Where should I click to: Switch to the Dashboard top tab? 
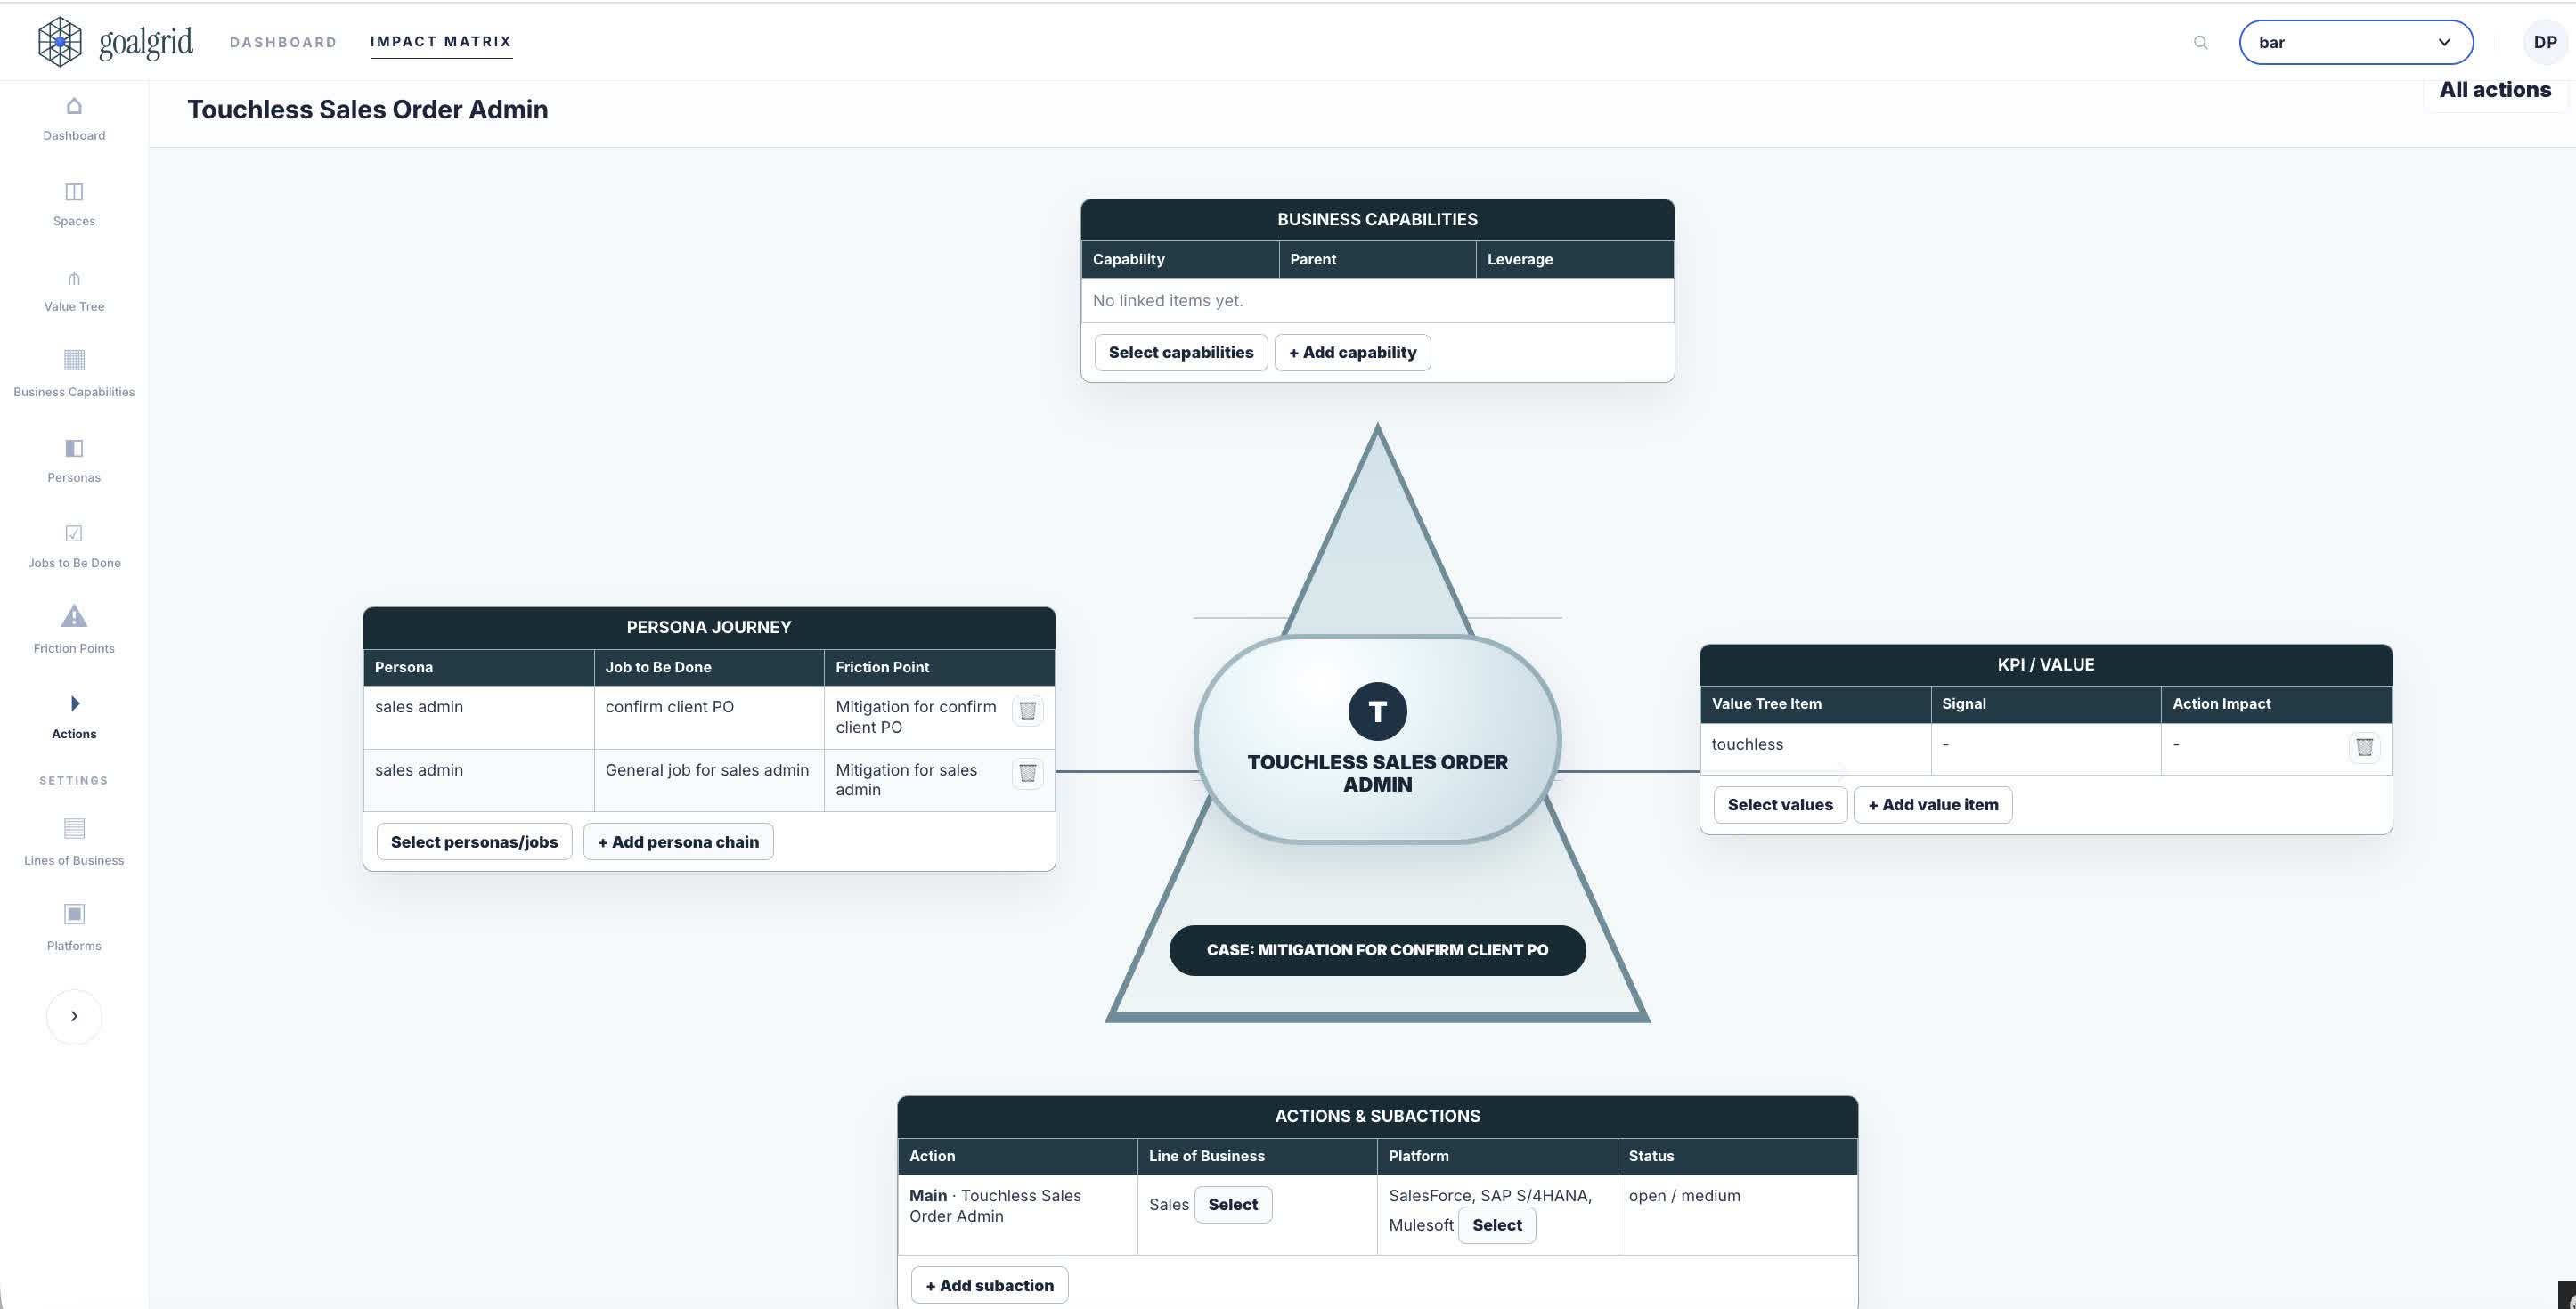coord(283,42)
